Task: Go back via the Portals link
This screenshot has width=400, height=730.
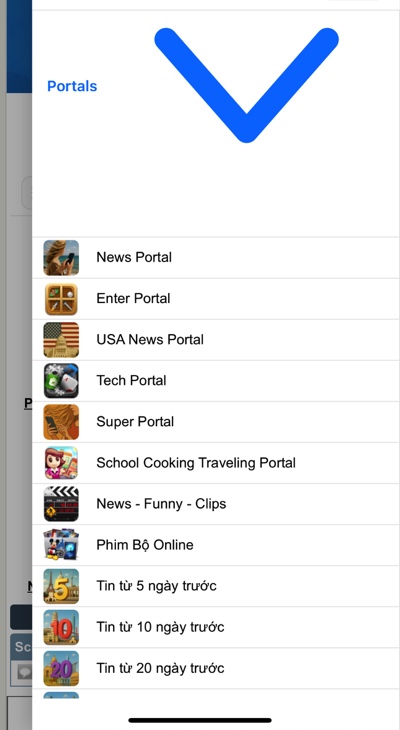Action: point(72,86)
